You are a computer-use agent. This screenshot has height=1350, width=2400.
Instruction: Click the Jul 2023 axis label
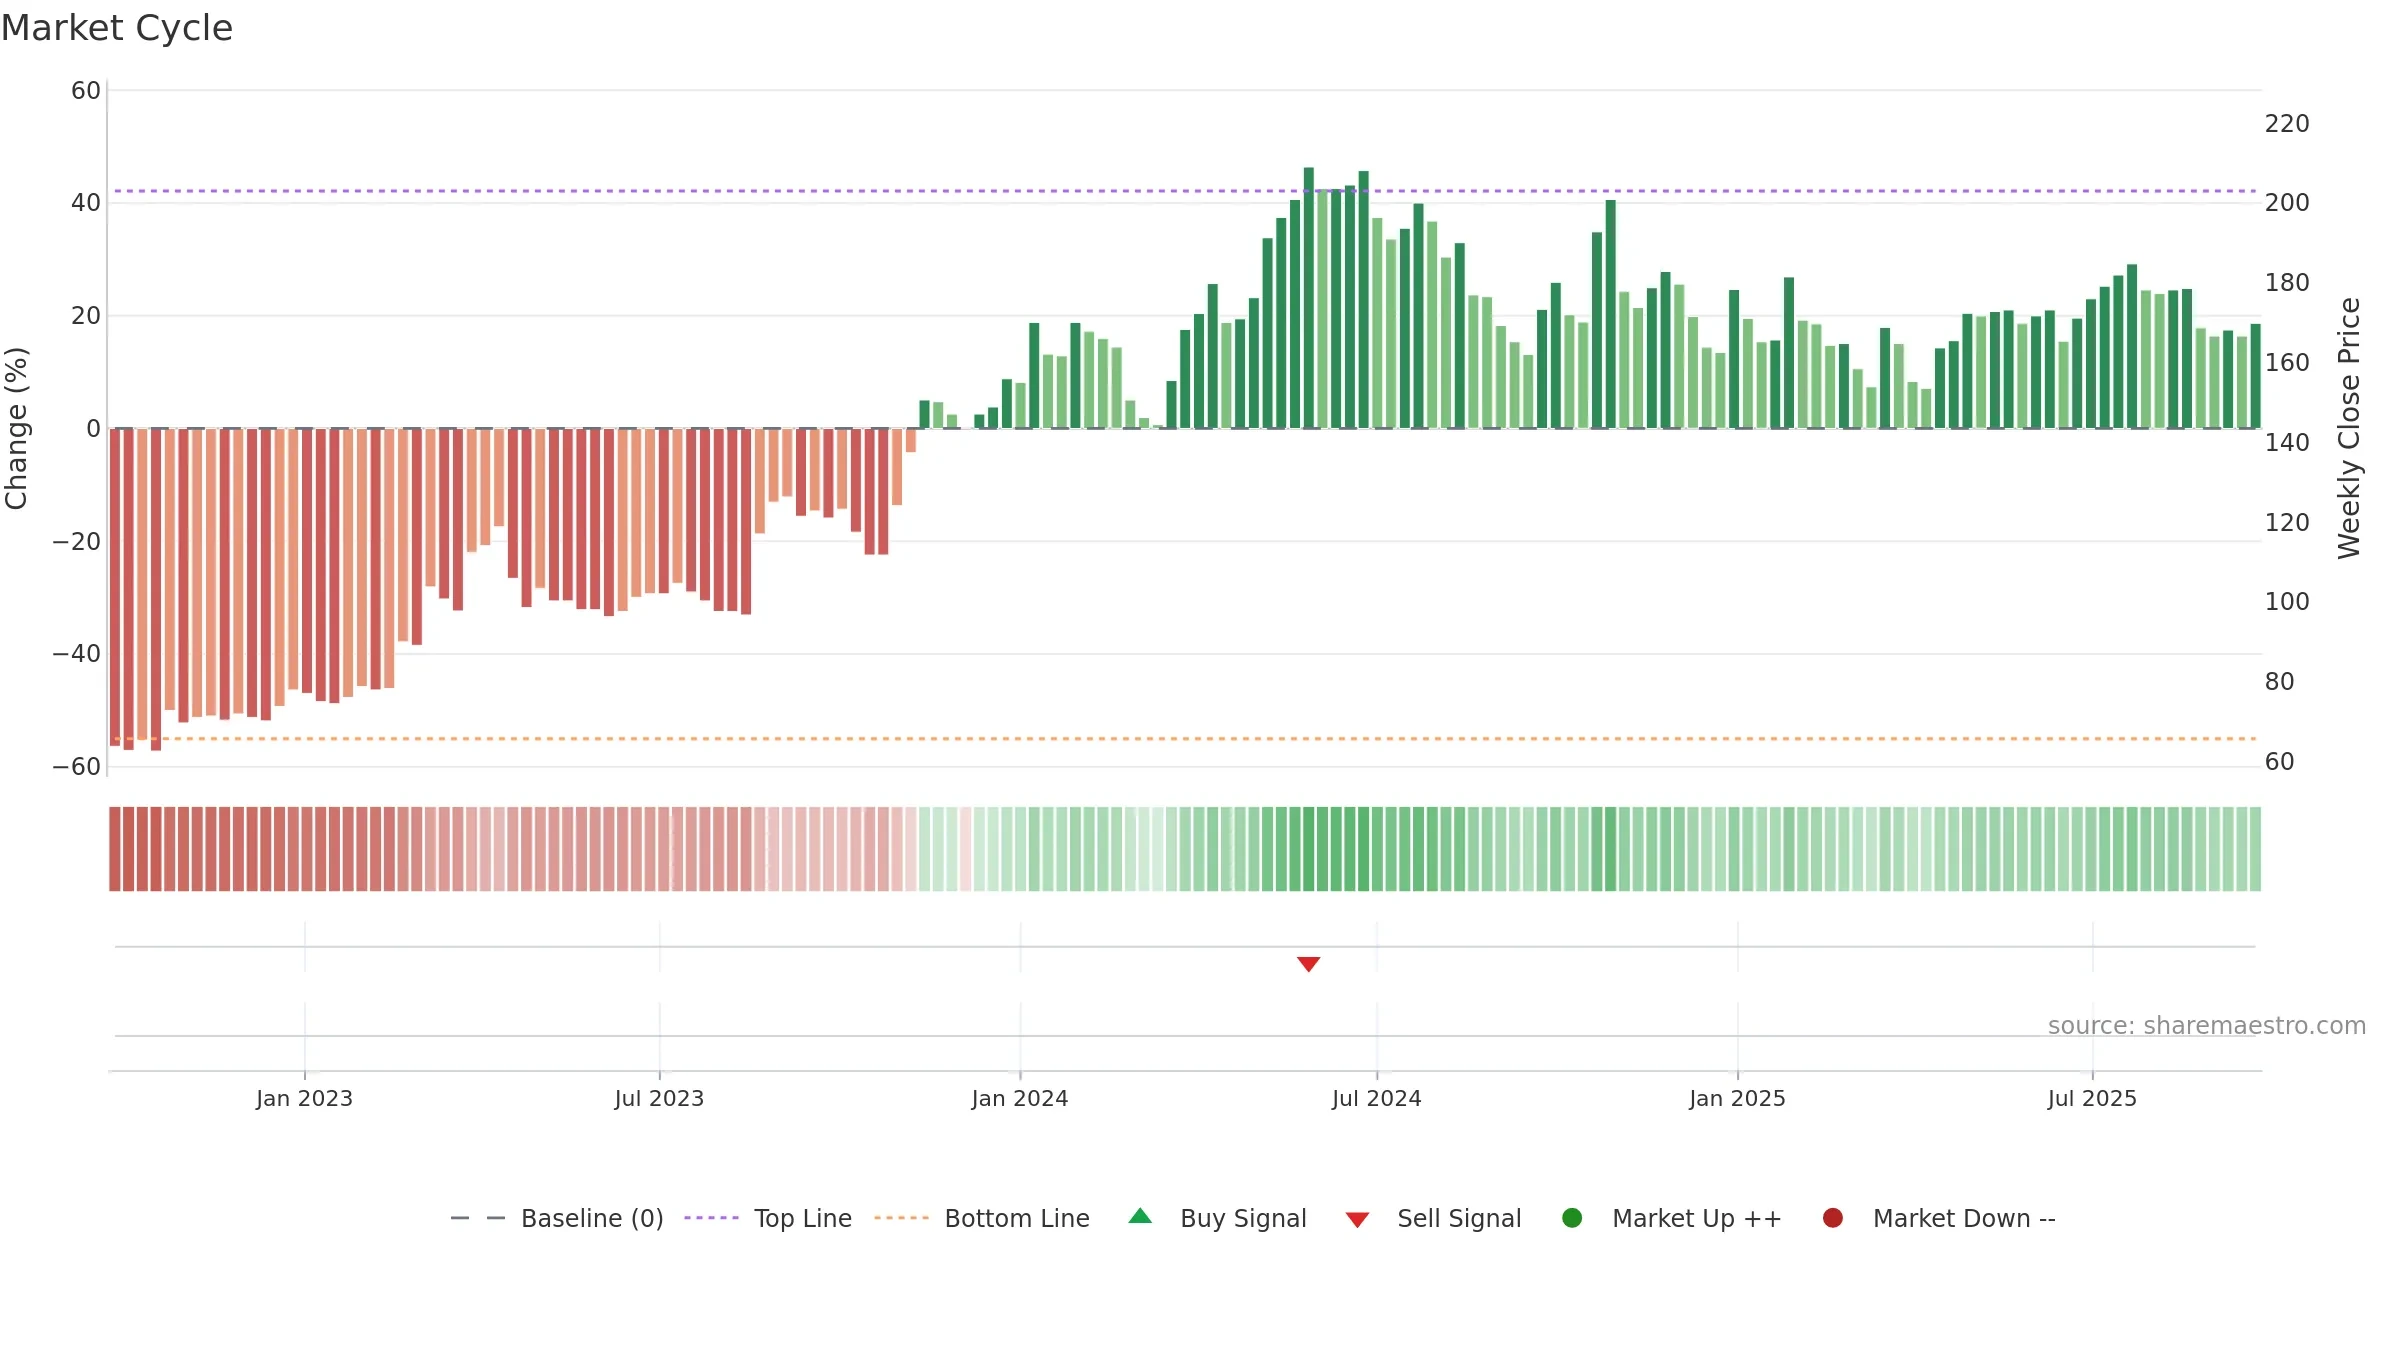(659, 1099)
